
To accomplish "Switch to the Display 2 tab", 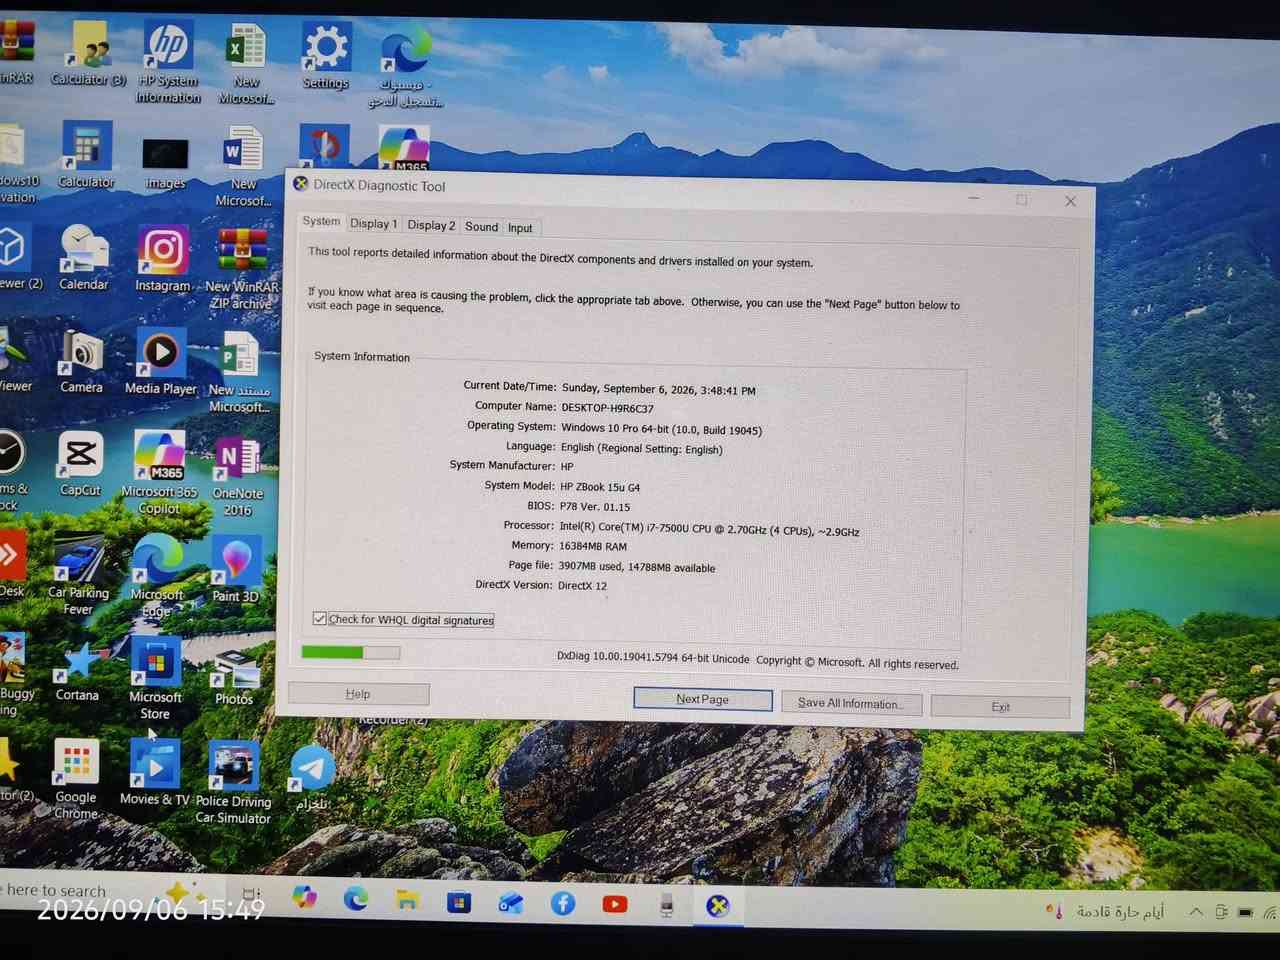I will coord(431,225).
